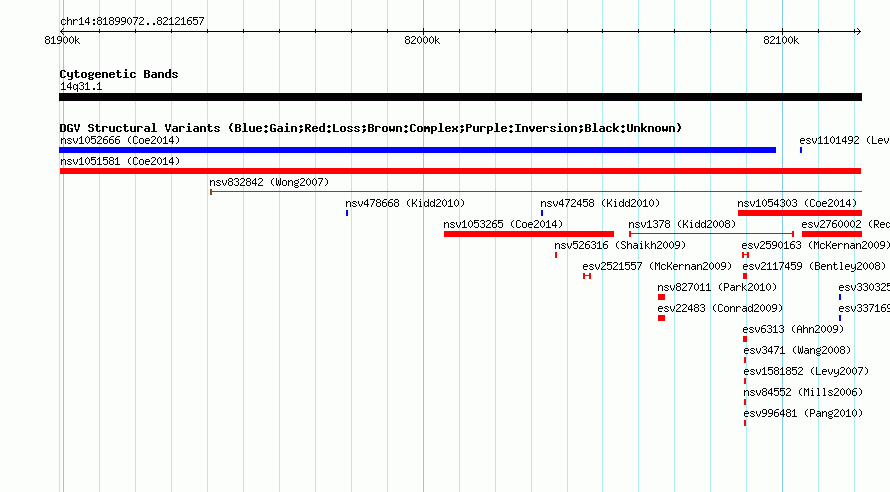Screen dimensions: 890x492
Task: Select the red block under esv22483
Action: (x=661, y=318)
